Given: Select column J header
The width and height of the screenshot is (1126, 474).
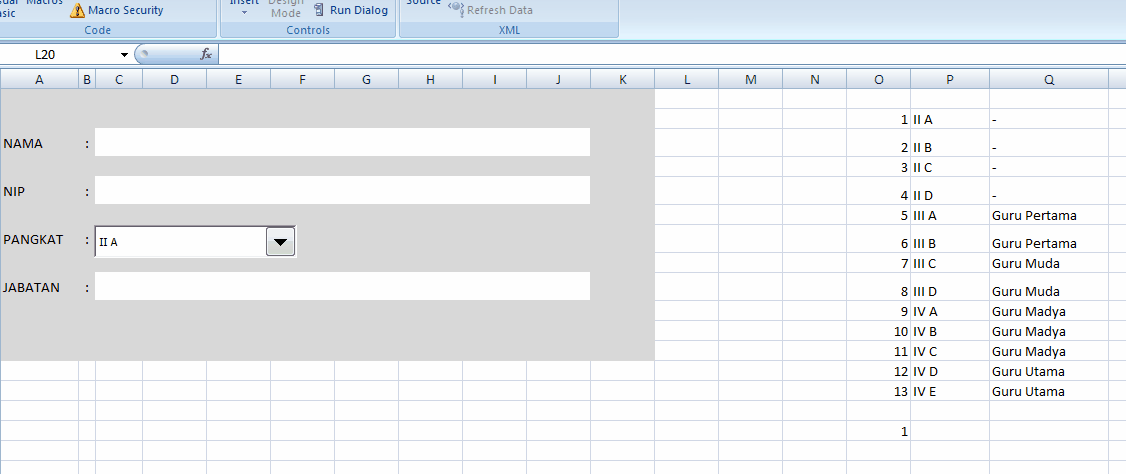Looking at the screenshot, I should (x=558, y=80).
